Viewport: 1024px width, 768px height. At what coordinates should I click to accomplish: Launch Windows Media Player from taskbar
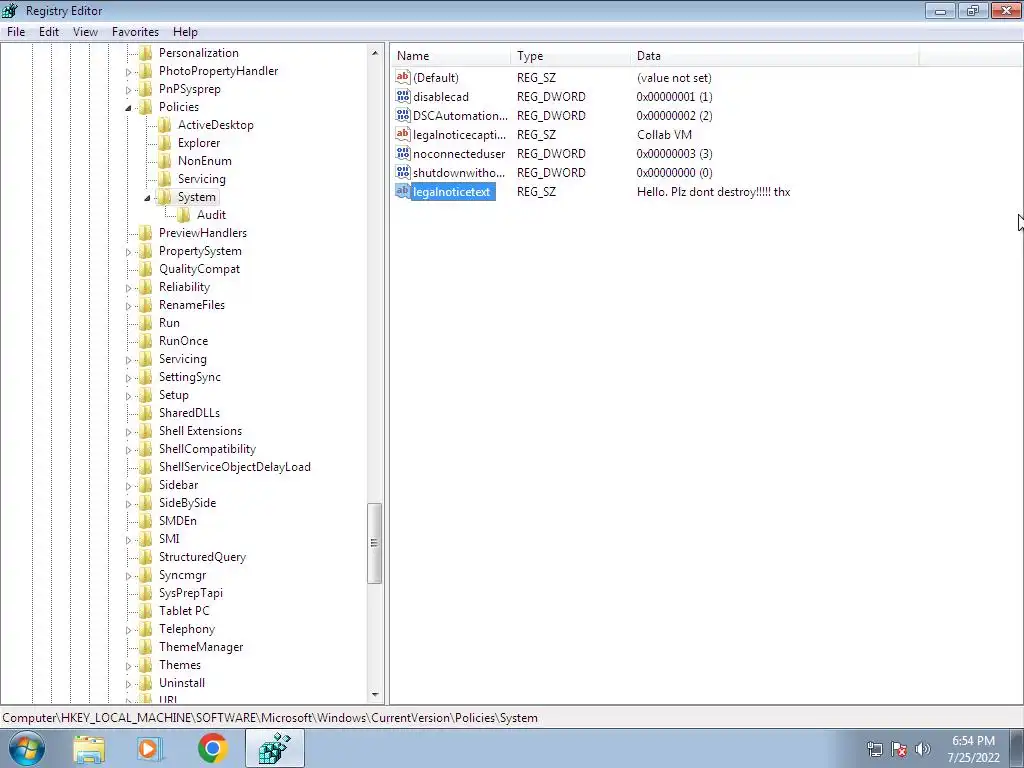pyautogui.click(x=150, y=748)
